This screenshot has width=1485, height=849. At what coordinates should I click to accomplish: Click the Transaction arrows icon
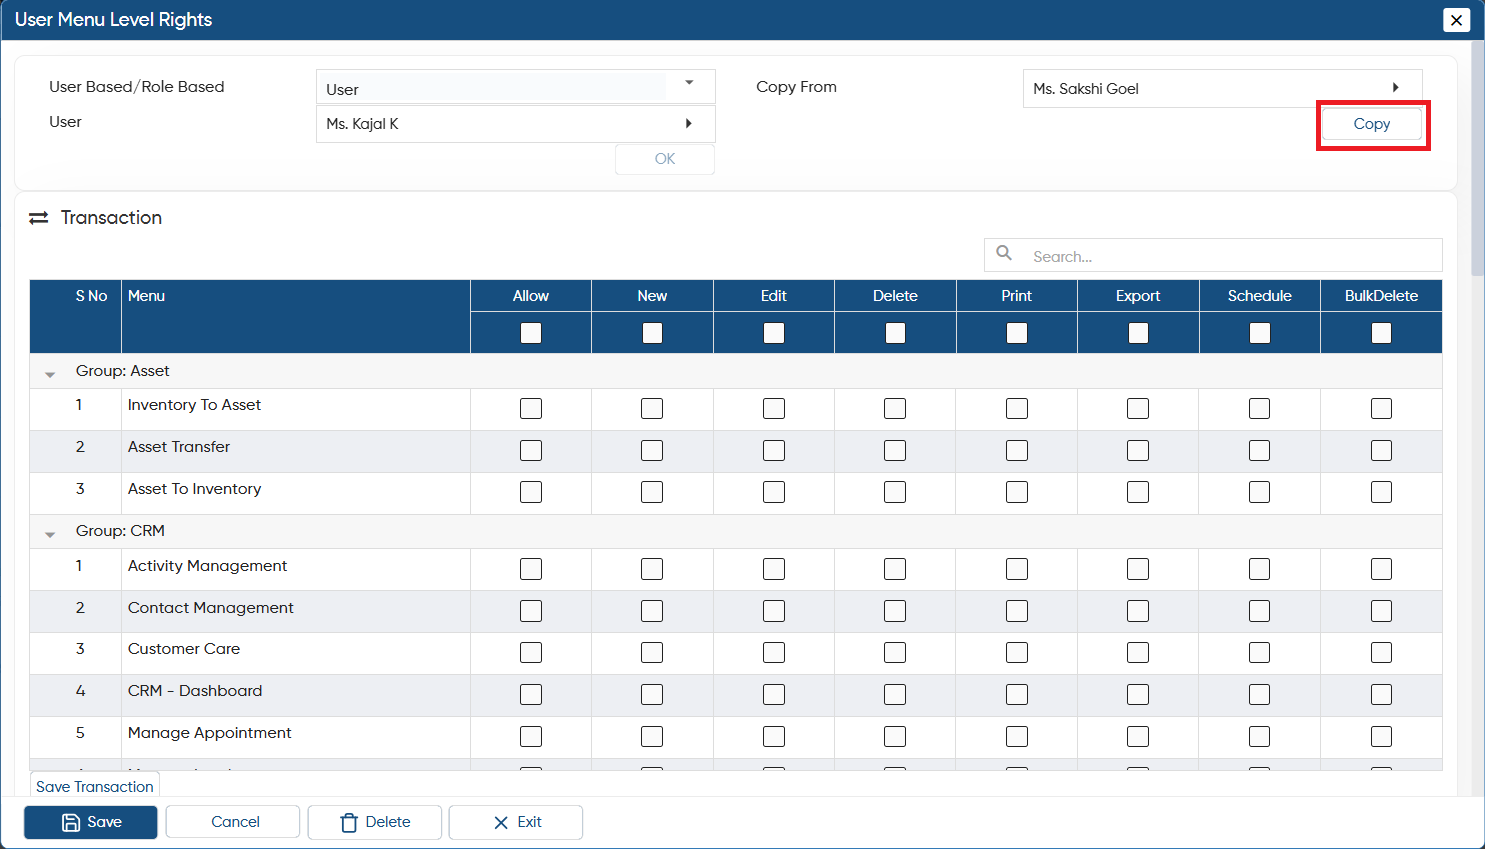point(39,218)
